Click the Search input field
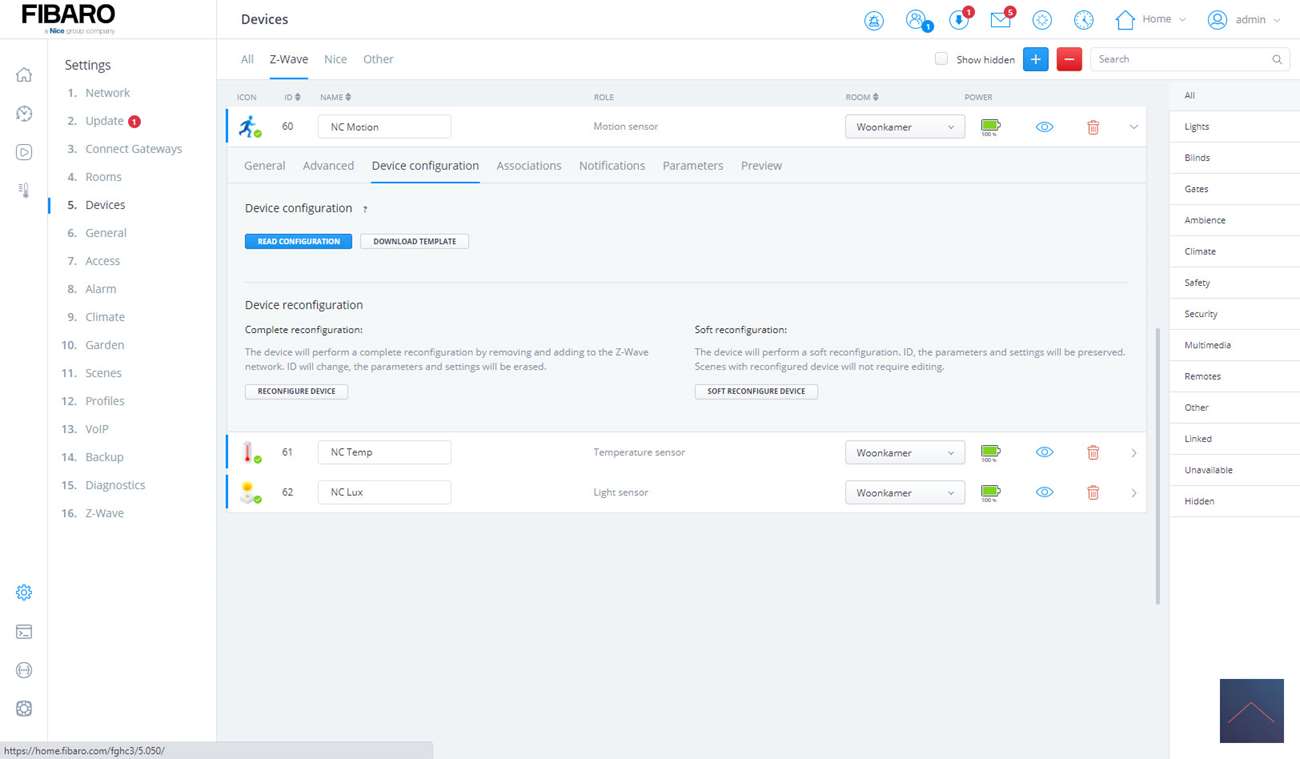Screen dimensions: 1300x759 1180,60
